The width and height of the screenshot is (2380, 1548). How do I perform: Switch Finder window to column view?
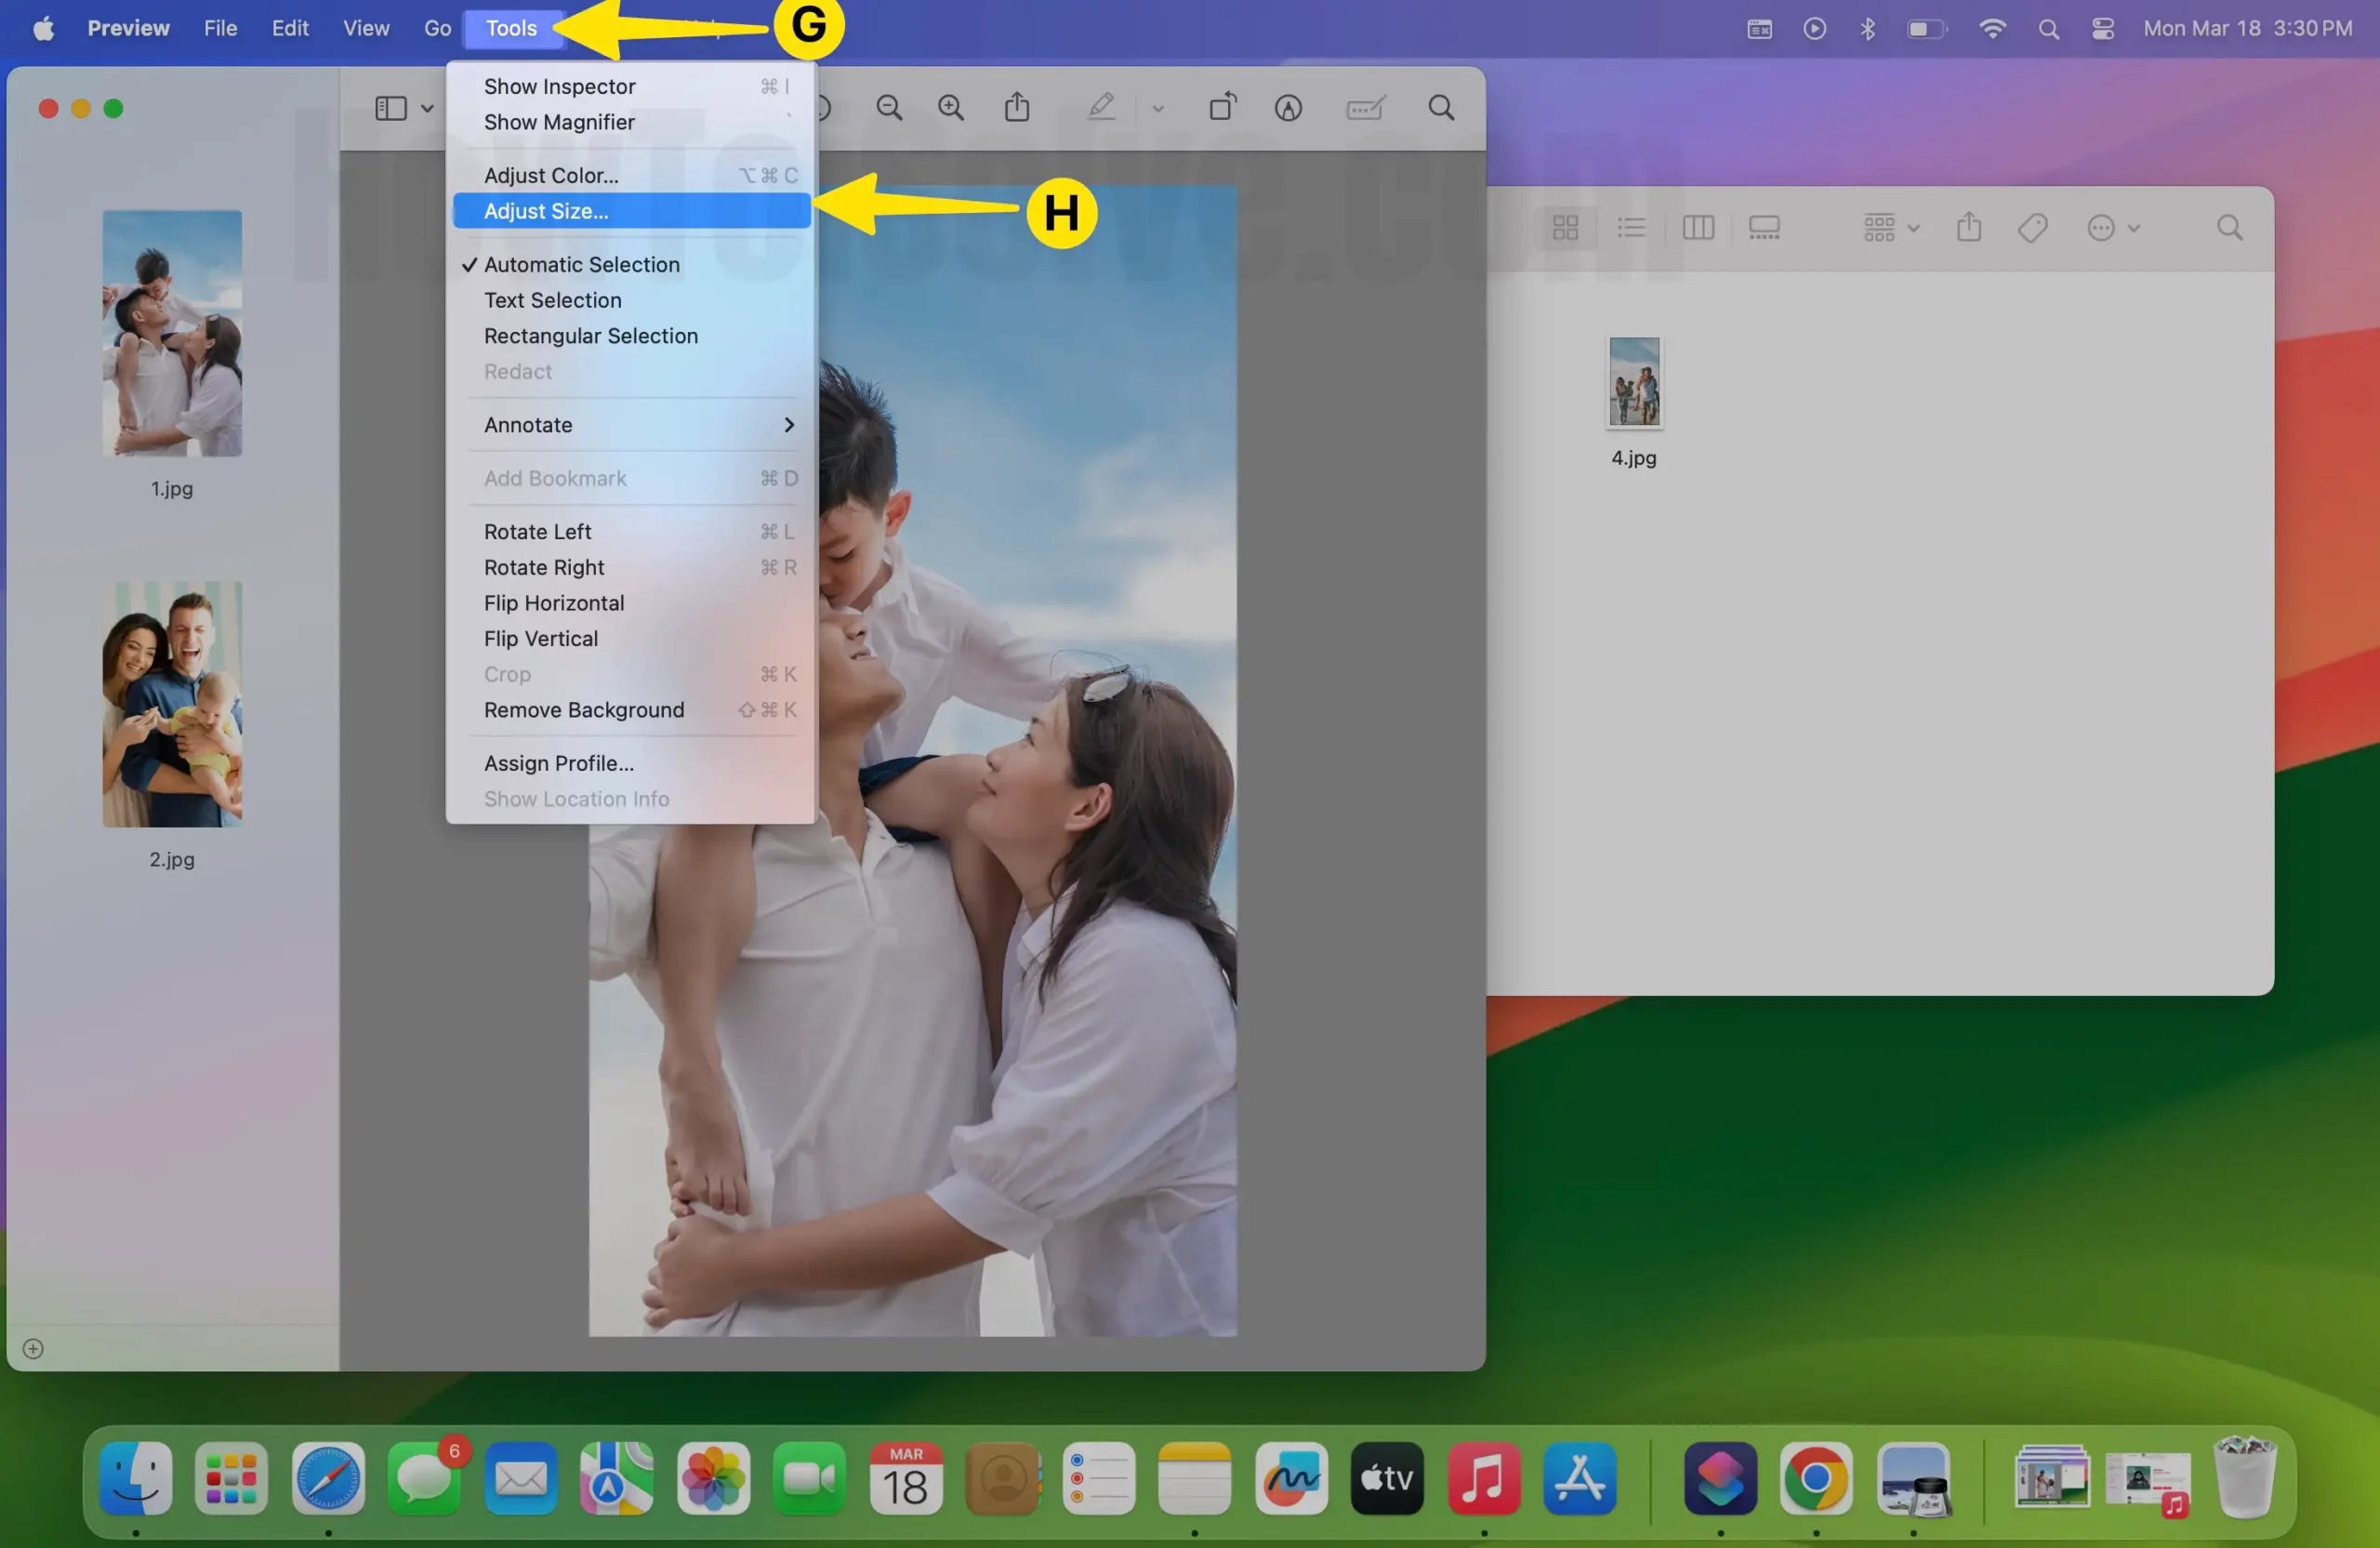click(x=1698, y=228)
